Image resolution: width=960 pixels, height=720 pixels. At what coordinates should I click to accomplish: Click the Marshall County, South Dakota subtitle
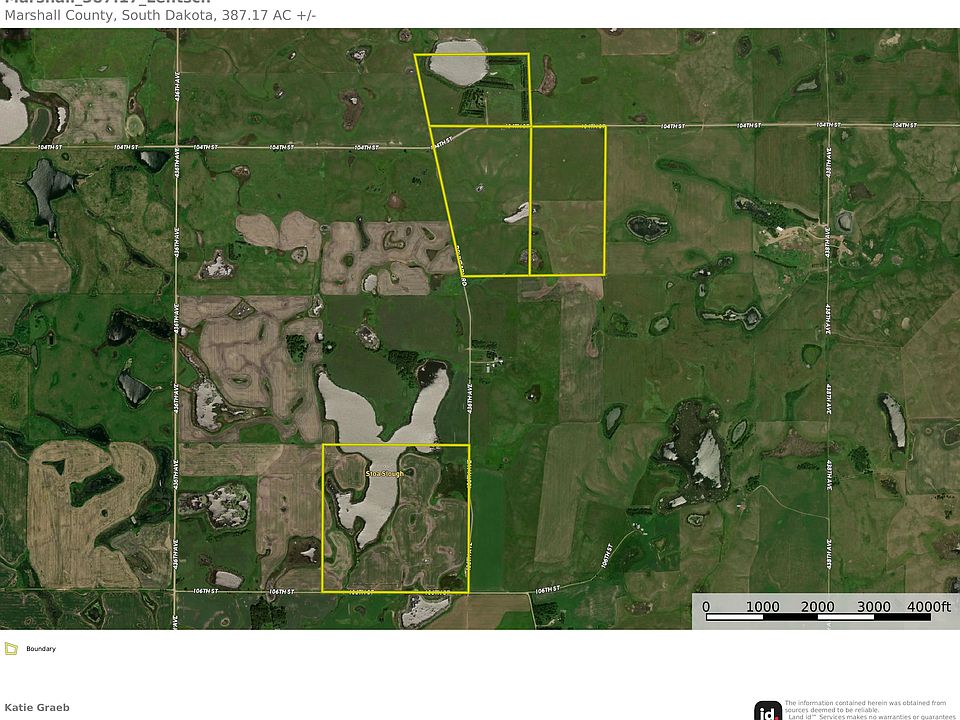coord(160,15)
